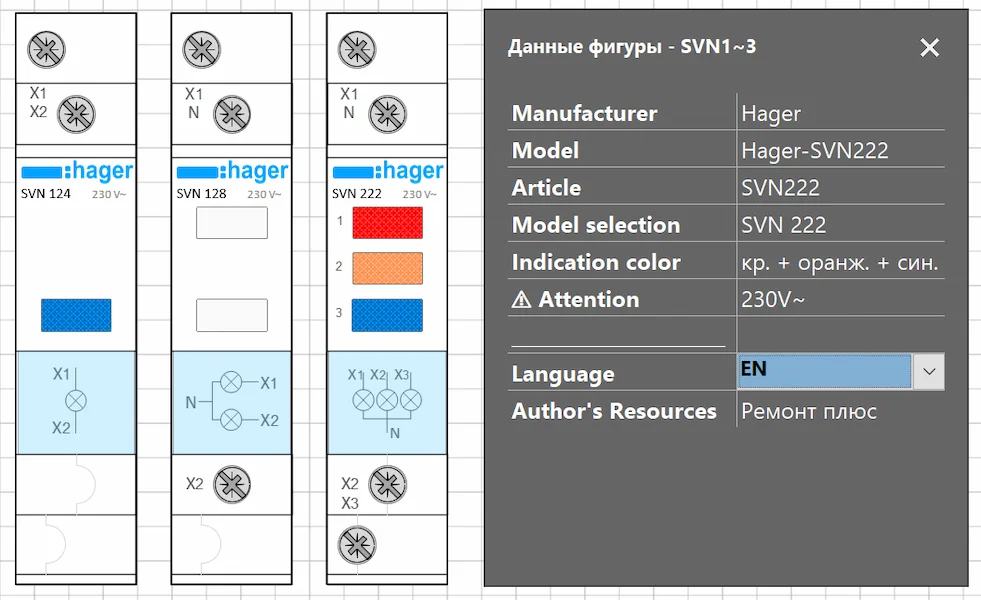981x600 pixels.
Task: Click the X2 middle lamp symbol on SVN 222 diagram
Action: pyautogui.click(x=387, y=400)
